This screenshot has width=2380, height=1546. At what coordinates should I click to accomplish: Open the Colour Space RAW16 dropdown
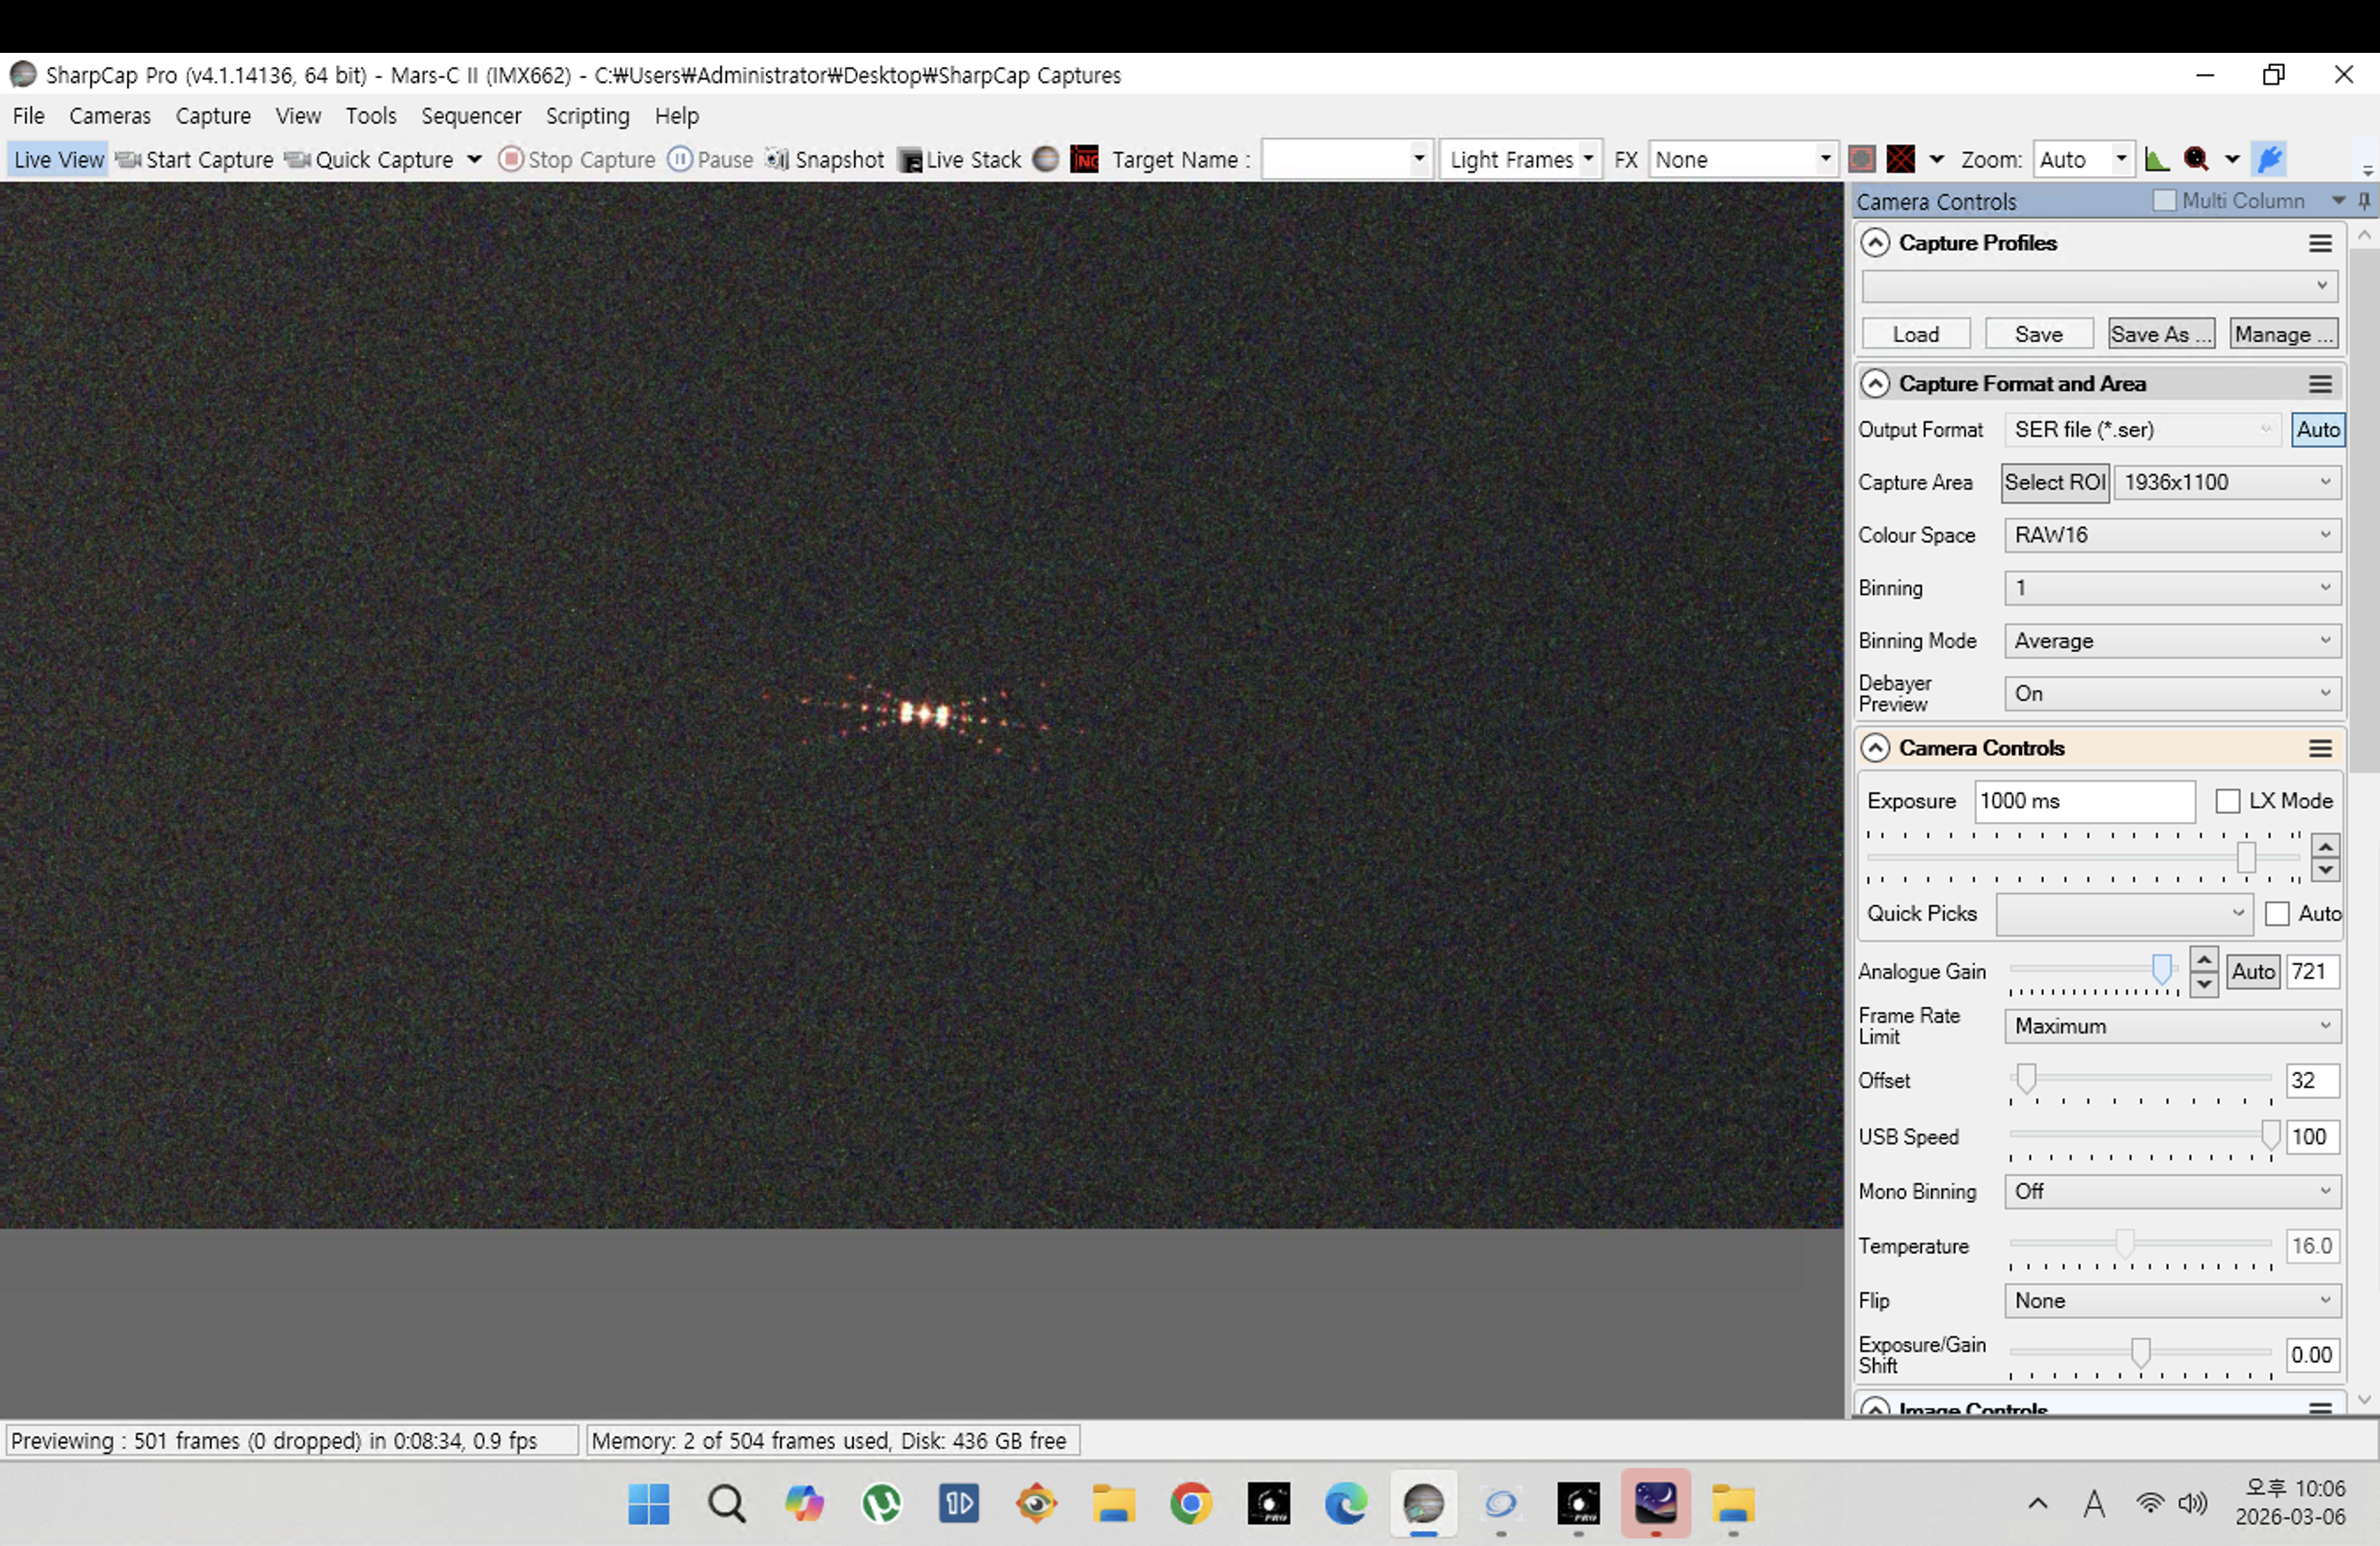coord(2171,535)
